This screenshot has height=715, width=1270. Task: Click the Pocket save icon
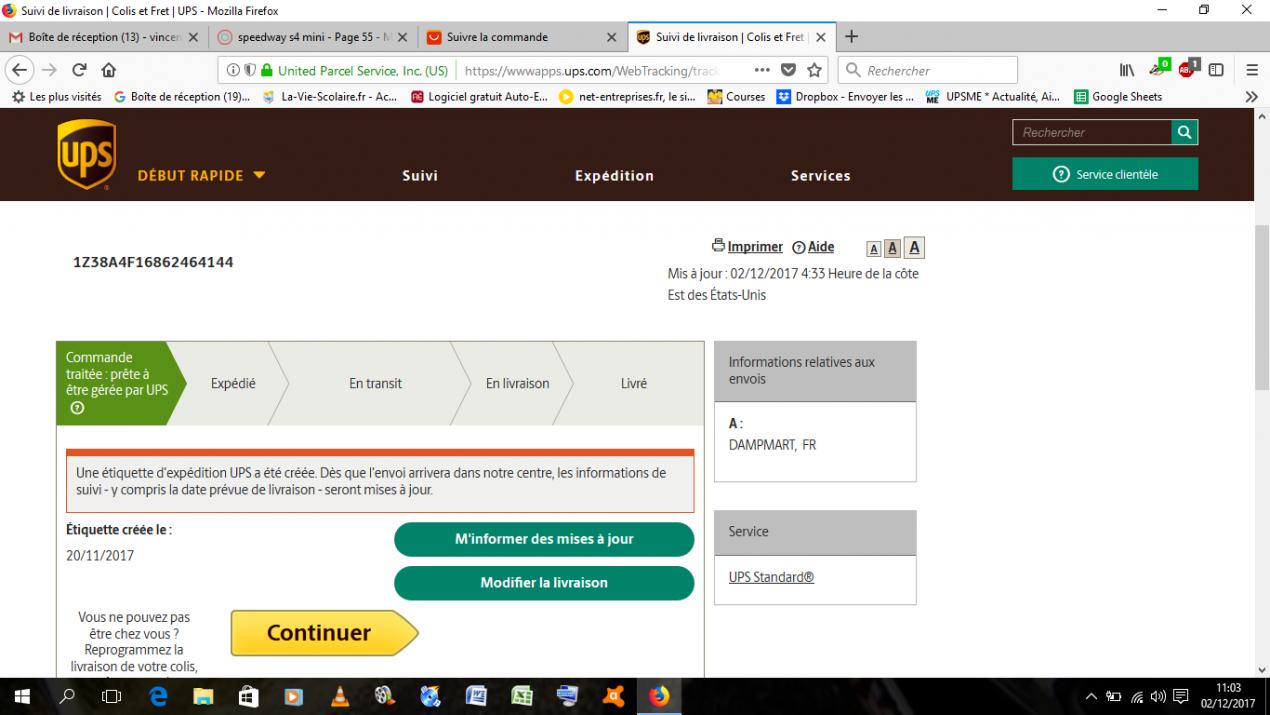[x=788, y=70]
